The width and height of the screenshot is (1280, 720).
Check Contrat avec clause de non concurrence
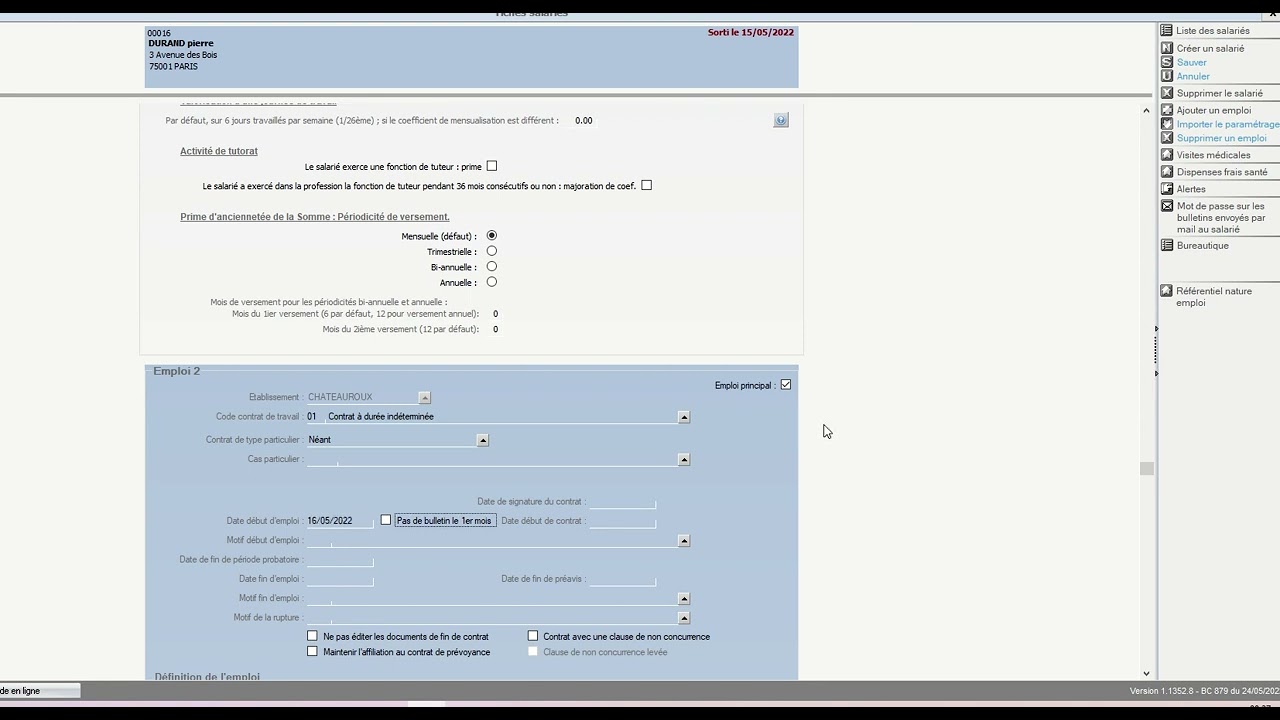point(533,636)
